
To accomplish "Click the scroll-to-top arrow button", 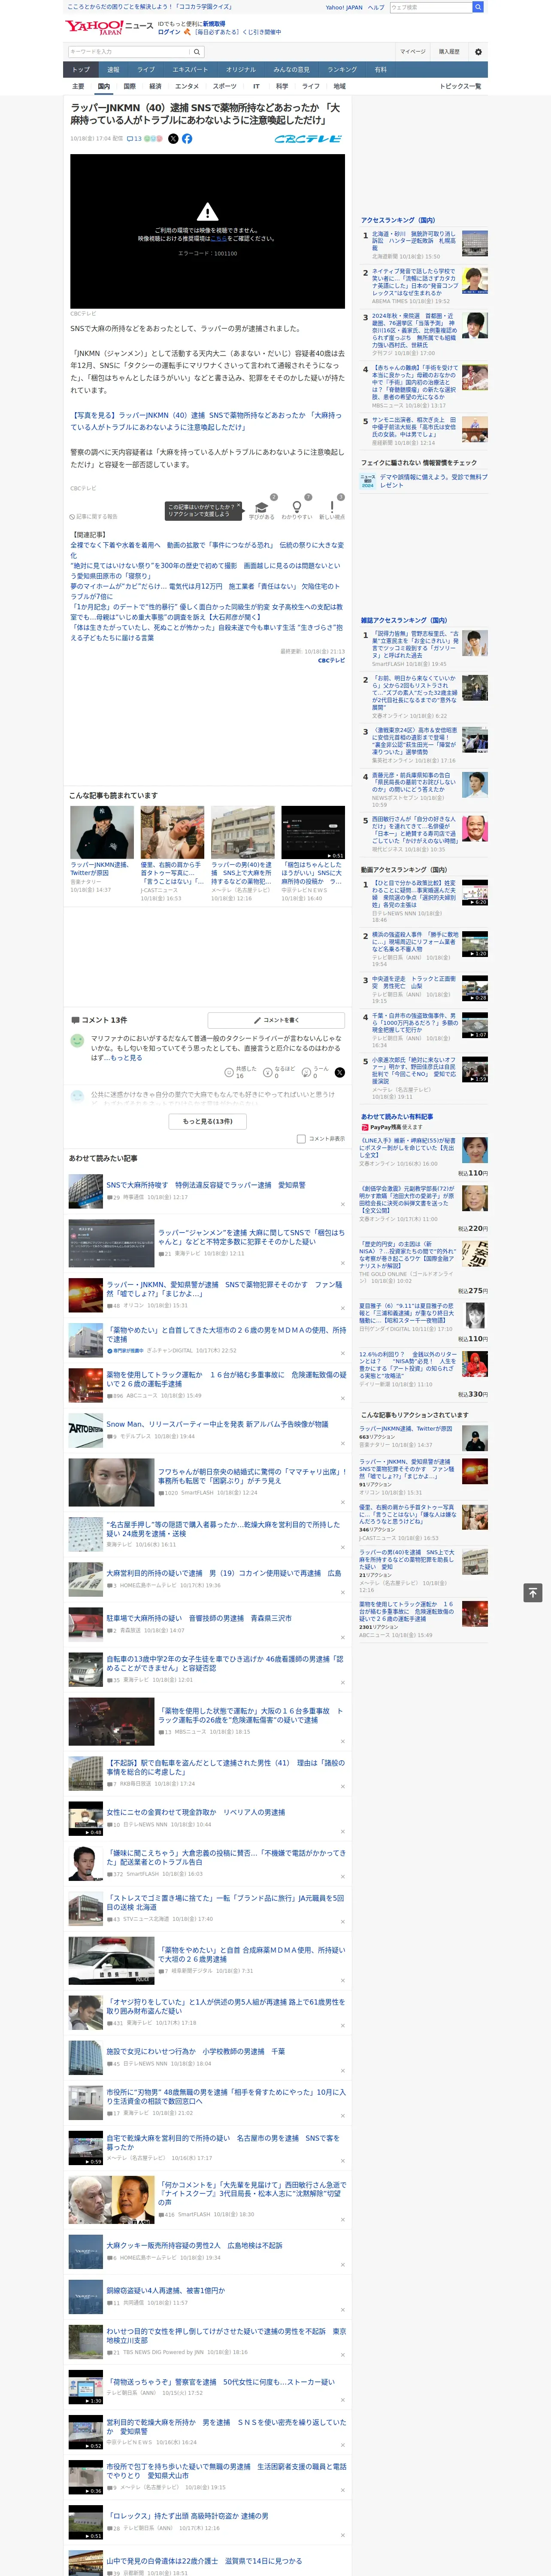I will [533, 1592].
